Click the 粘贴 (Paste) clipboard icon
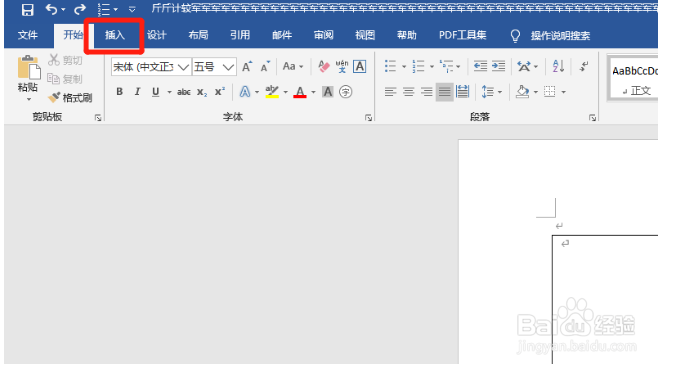The width and height of the screenshot is (674, 370). click(x=29, y=68)
